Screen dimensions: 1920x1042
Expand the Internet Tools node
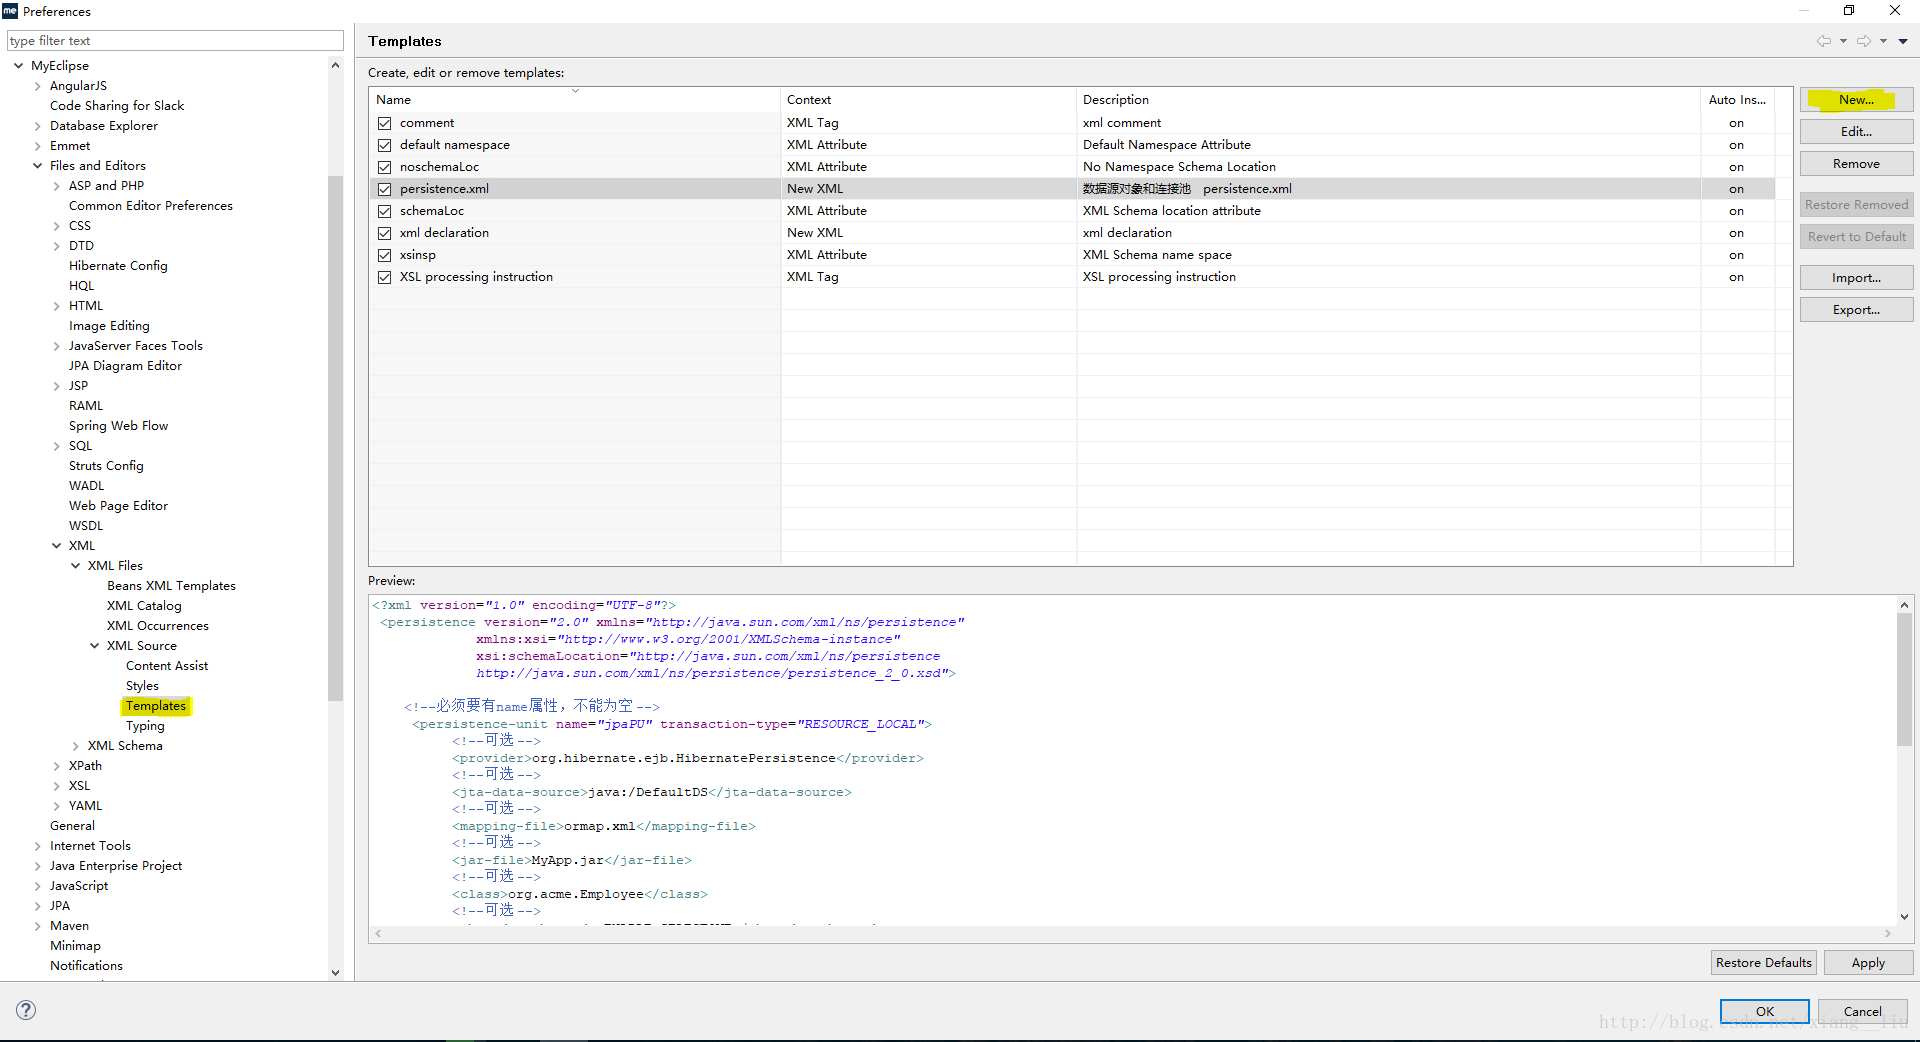[x=38, y=846]
